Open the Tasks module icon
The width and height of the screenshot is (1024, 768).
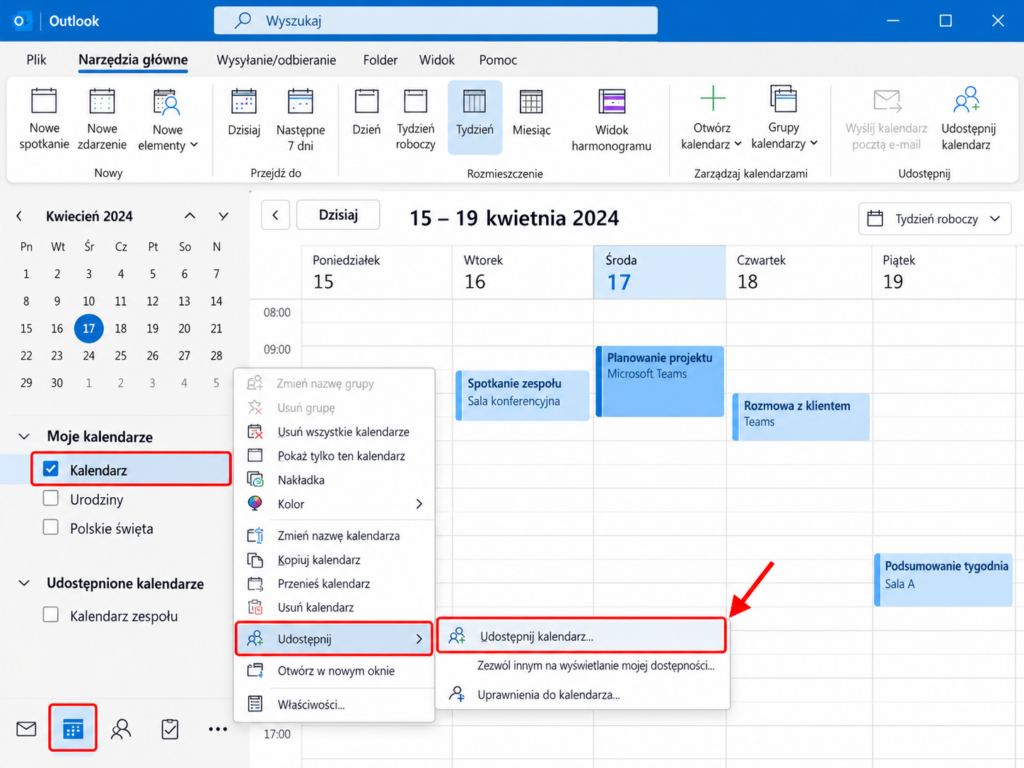(x=170, y=729)
